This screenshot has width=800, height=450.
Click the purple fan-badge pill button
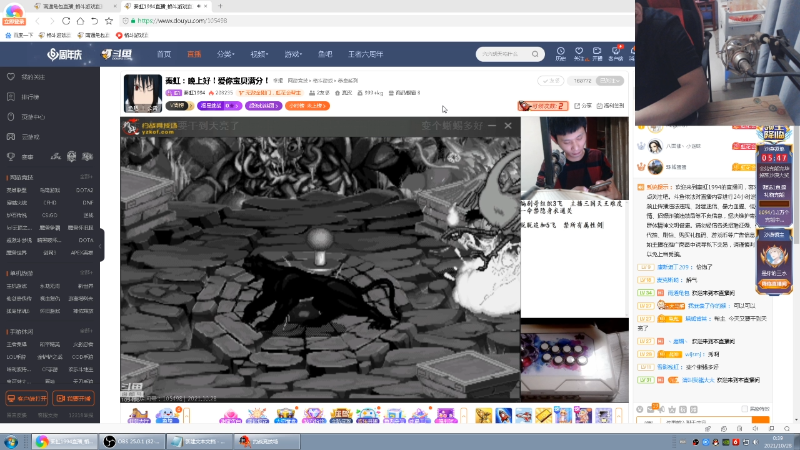(264, 106)
